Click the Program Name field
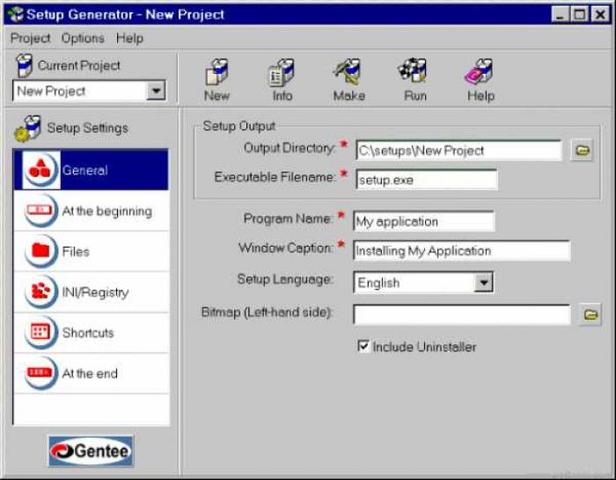The width and height of the screenshot is (616, 480). [424, 221]
